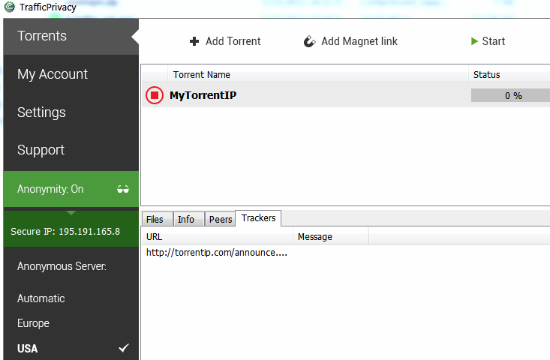Image resolution: width=550 pixels, height=360 pixels.
Task: Click the Secure IP: 195.191.165.8 text
Action: tap(65, 232)
